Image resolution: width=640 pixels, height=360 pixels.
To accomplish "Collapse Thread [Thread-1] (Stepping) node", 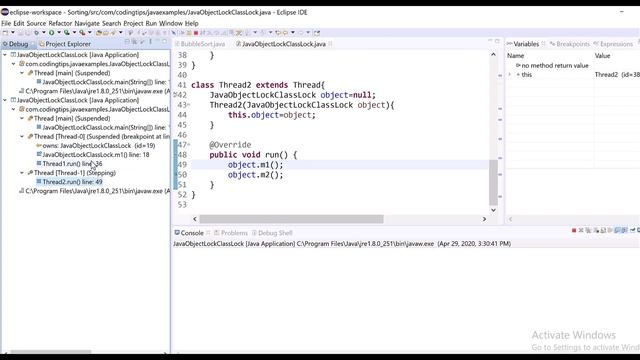I will pos(22,173).
